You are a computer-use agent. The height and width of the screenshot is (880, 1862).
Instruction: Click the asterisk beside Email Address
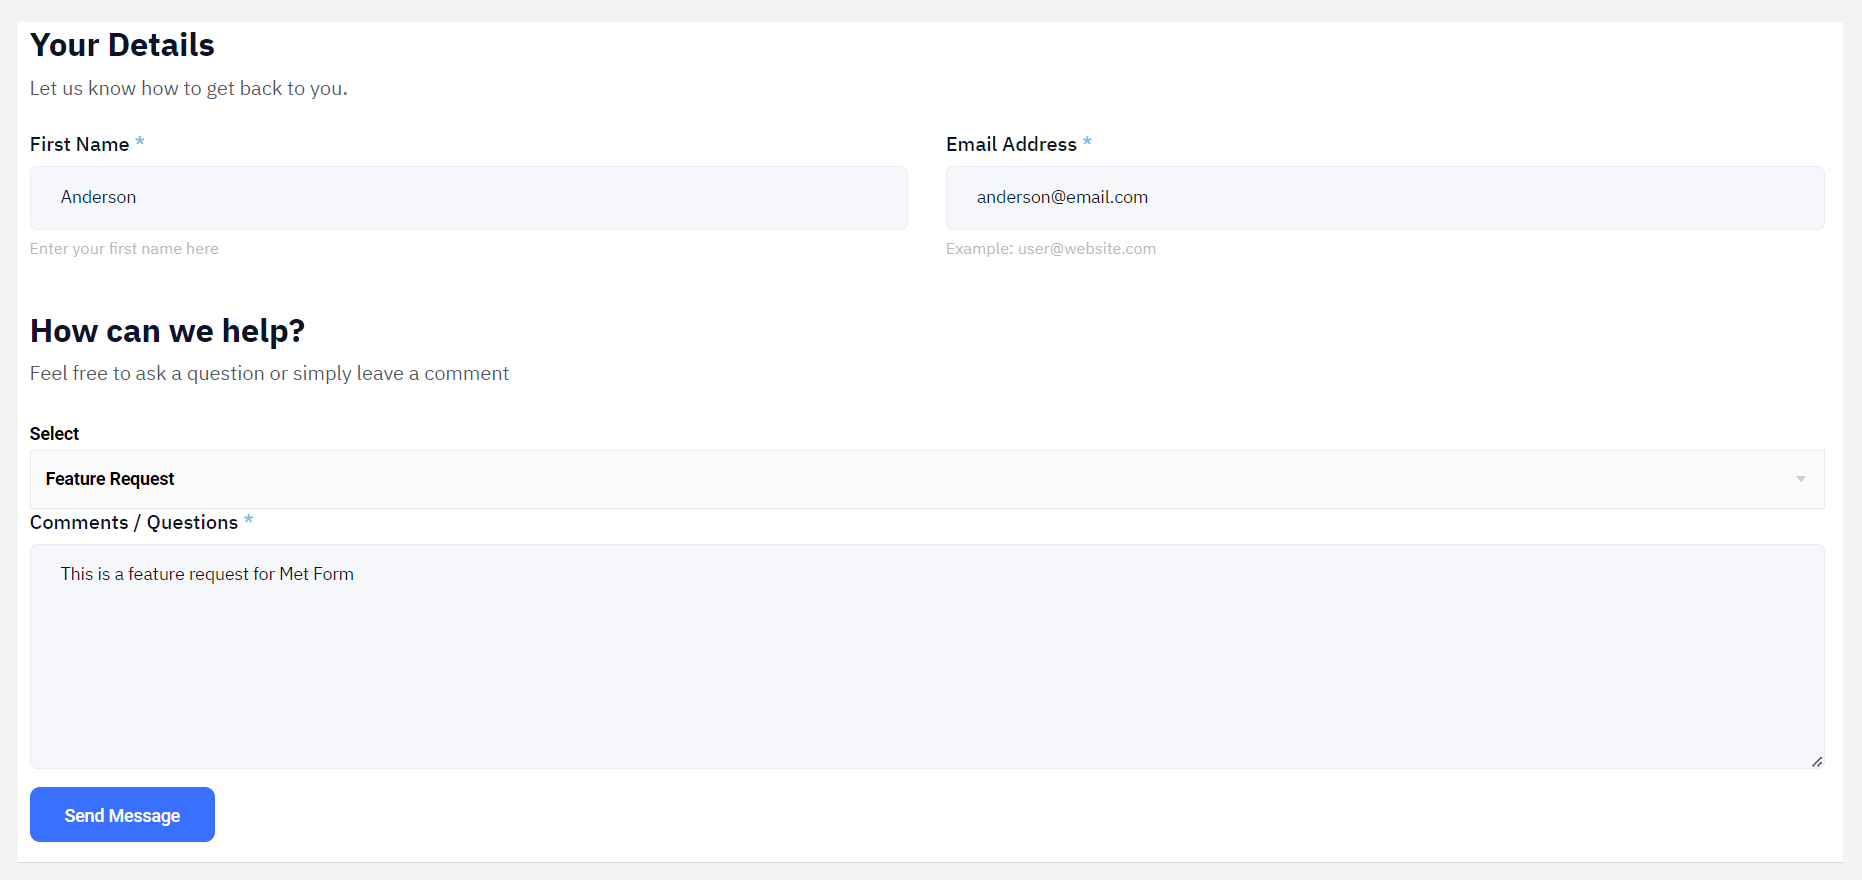(x=1087, y=142)
